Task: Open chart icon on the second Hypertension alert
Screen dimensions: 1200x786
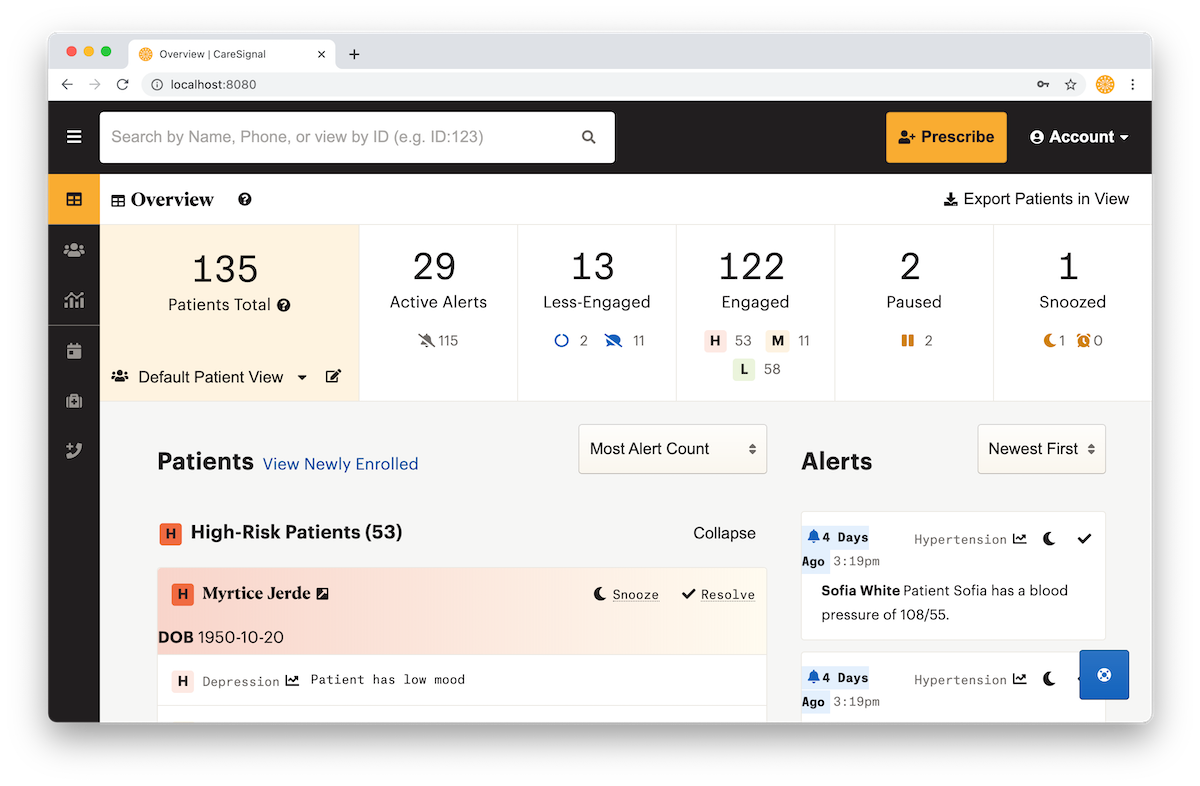Action: pos(1019,679)
